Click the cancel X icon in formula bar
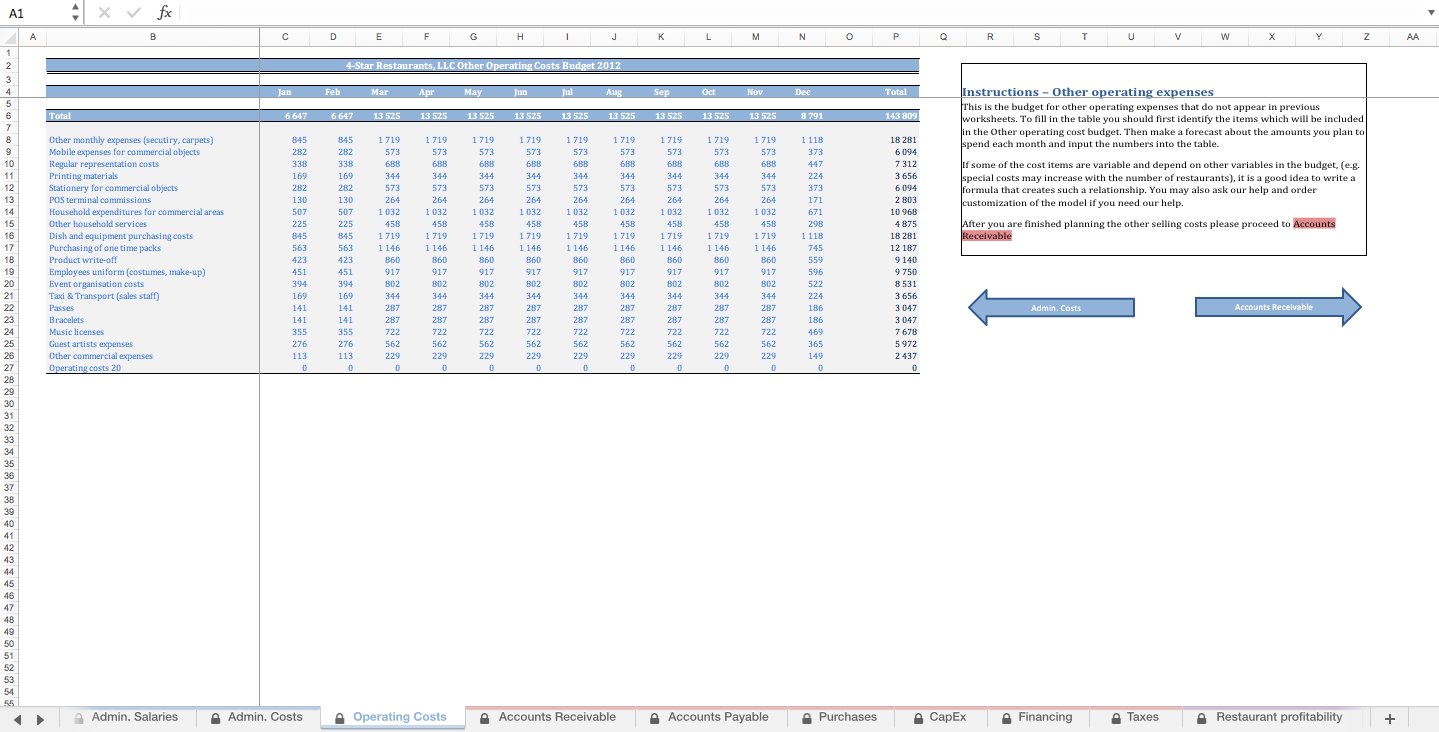Viewport: 1439px width, 732px height. 105,13
